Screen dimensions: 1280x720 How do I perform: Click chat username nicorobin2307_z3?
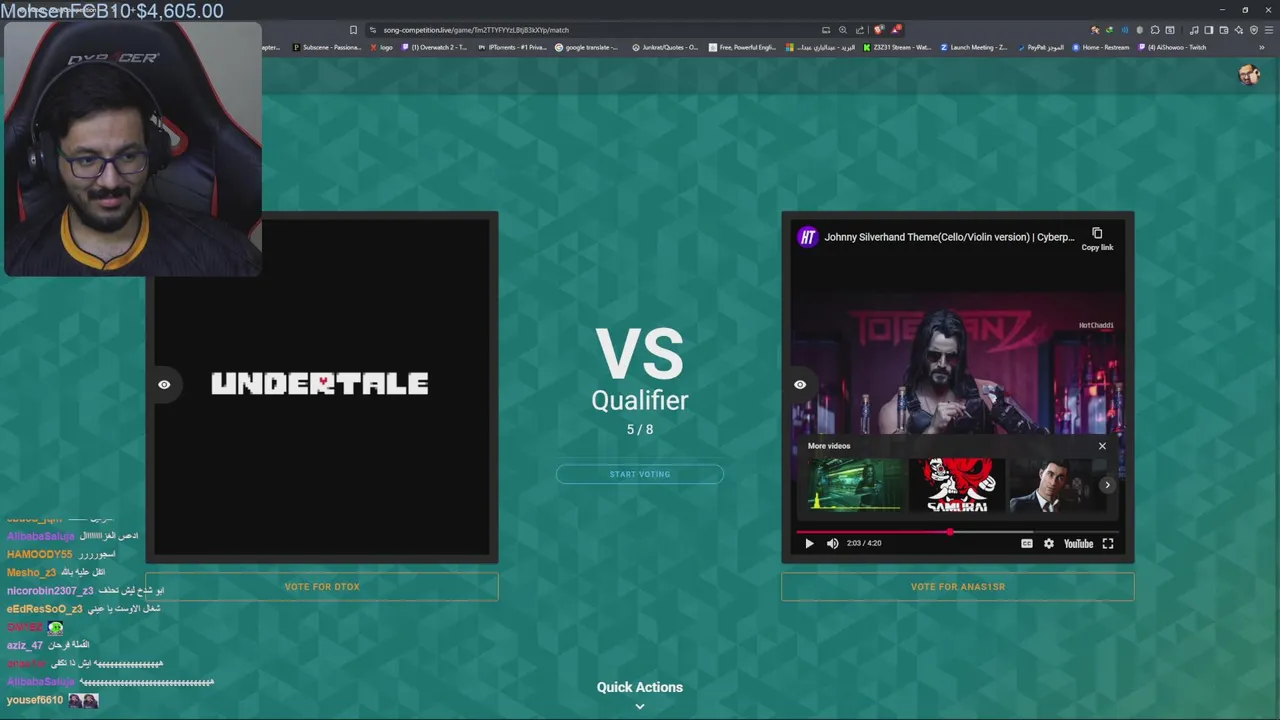coord(50,591)
